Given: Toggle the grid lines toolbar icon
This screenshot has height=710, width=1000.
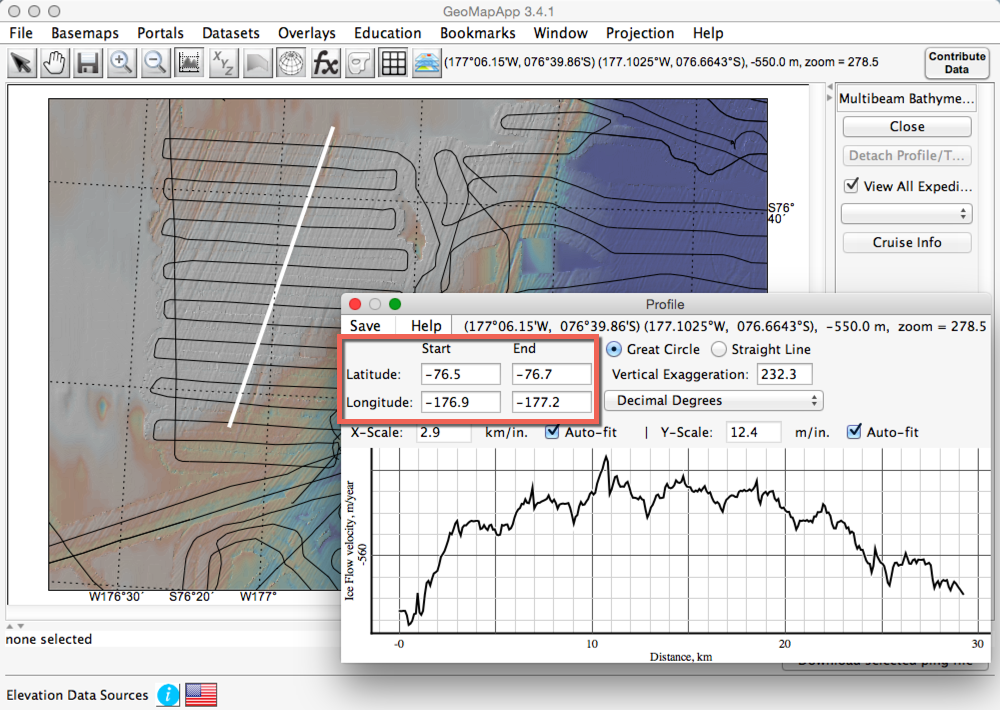Looking at the screenshot, I should coord(393,63).
